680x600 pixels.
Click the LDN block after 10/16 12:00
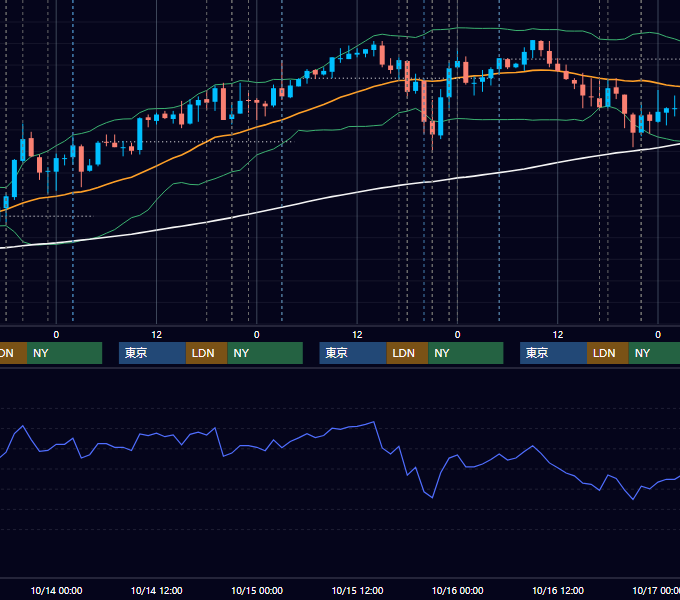click(608, 353)
